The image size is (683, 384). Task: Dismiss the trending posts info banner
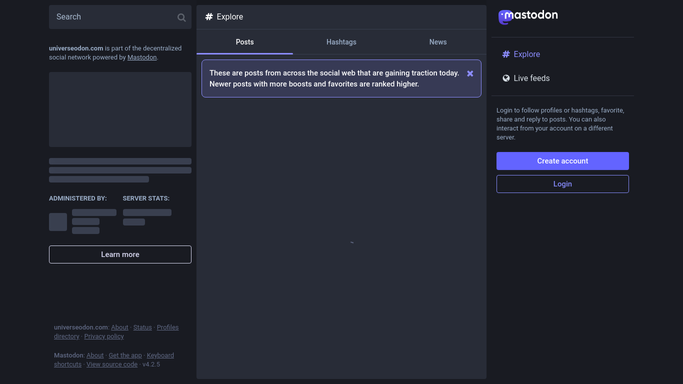tap(470, 74)
